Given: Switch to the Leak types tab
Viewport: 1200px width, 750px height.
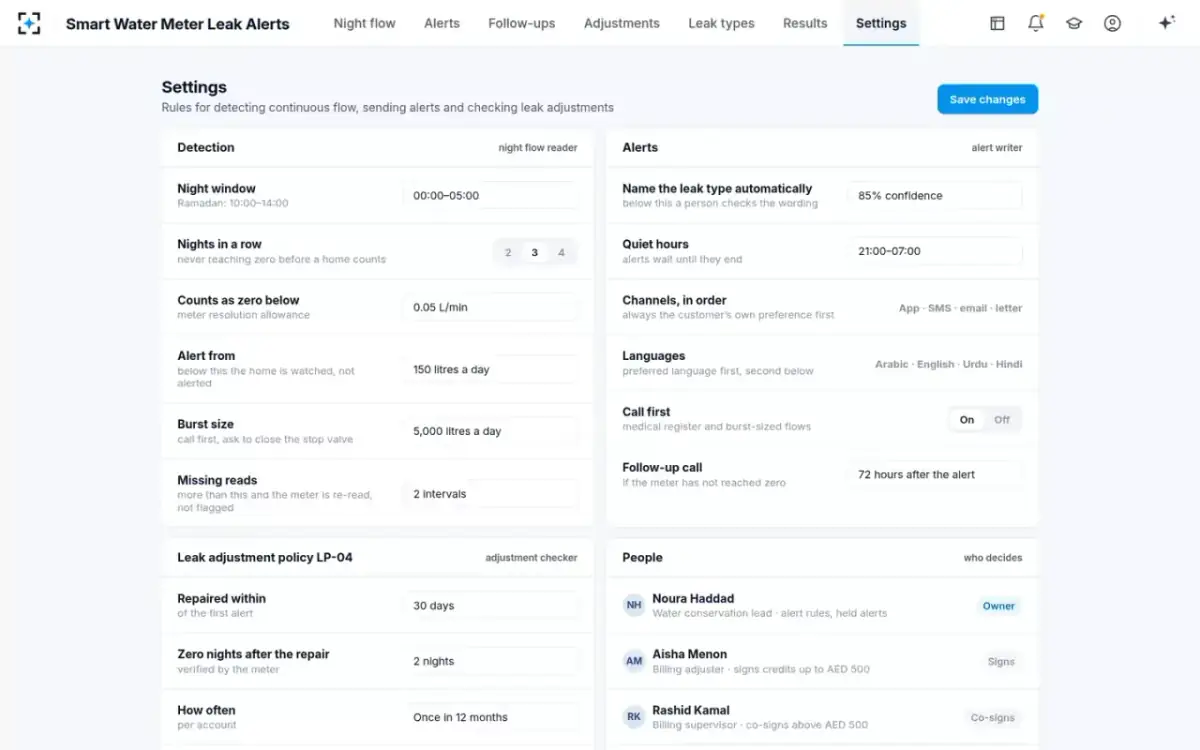Looking at the screenshot, I should (x=722, y=23).
